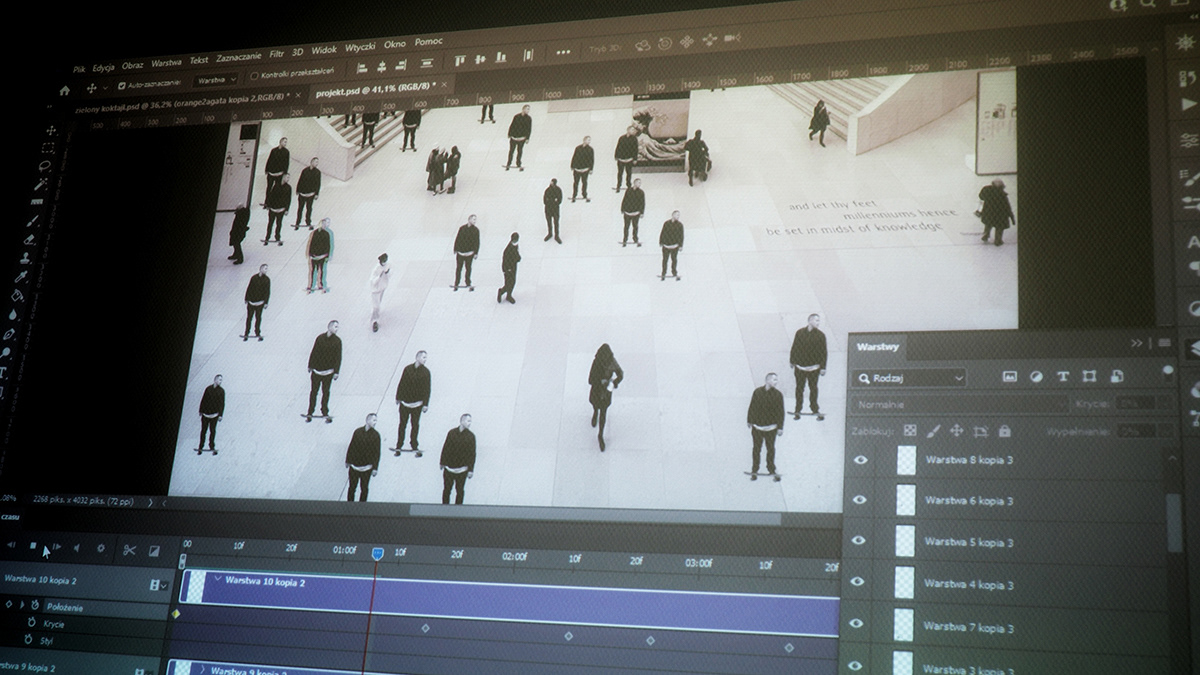Click yellow Położenie keyframe diamond
The image size is (1200, 675).
[x=176, y=614]
